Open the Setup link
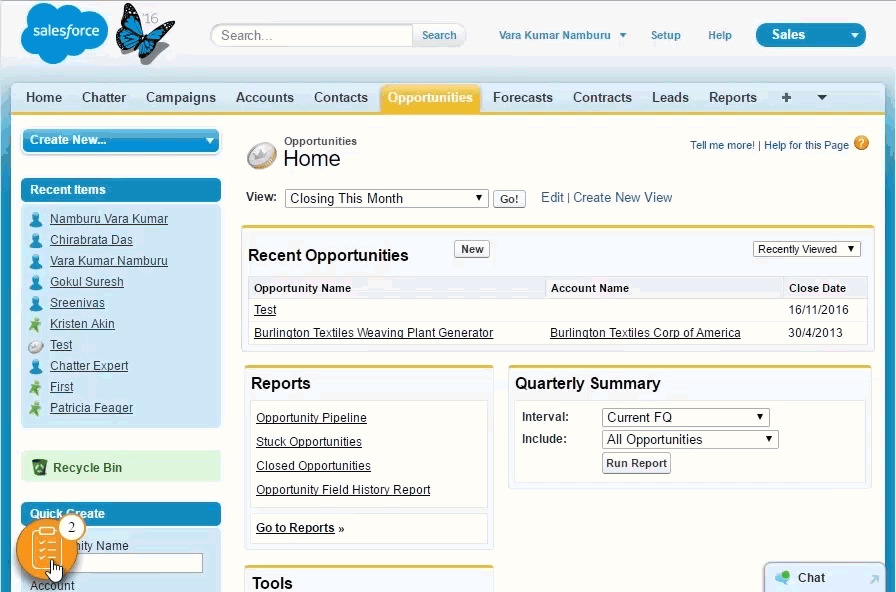This screenshot has width=896, height=592. [666, 35]
